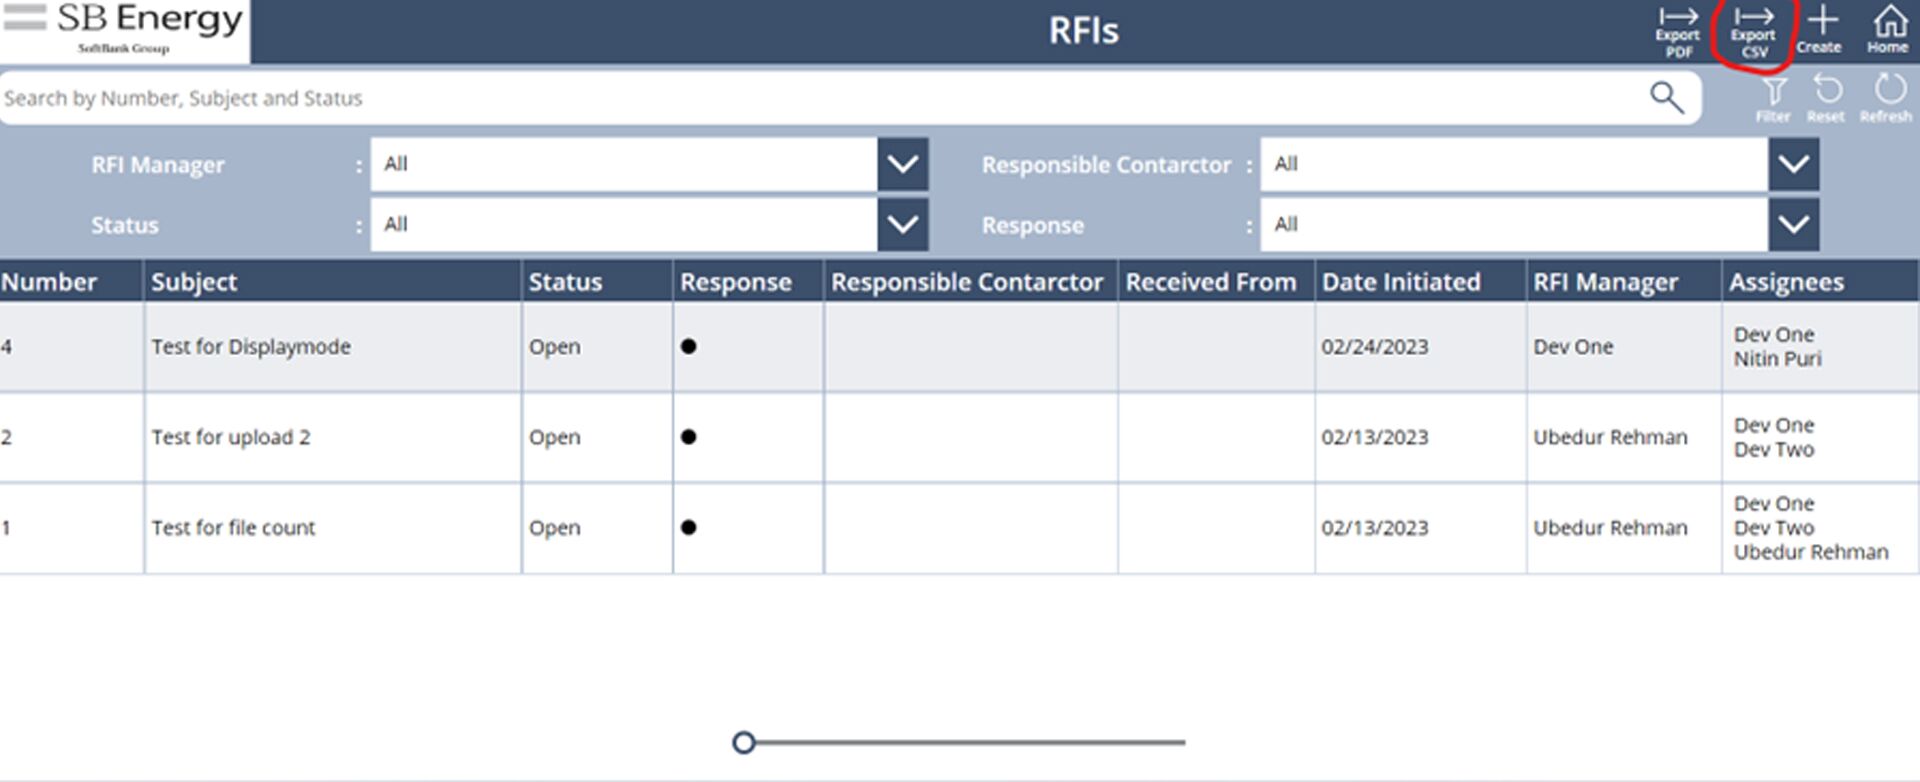The image size is (1920, 782).
Task: Click the Subject column header
Action: (x=194, y=282)
